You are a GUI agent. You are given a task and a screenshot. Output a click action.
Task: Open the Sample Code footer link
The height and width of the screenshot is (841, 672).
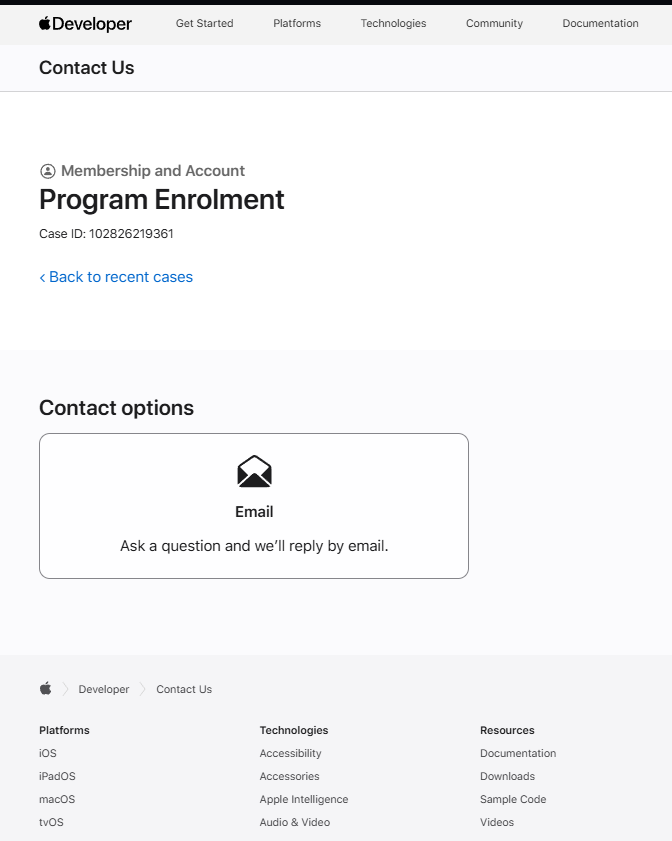point(513,799)
